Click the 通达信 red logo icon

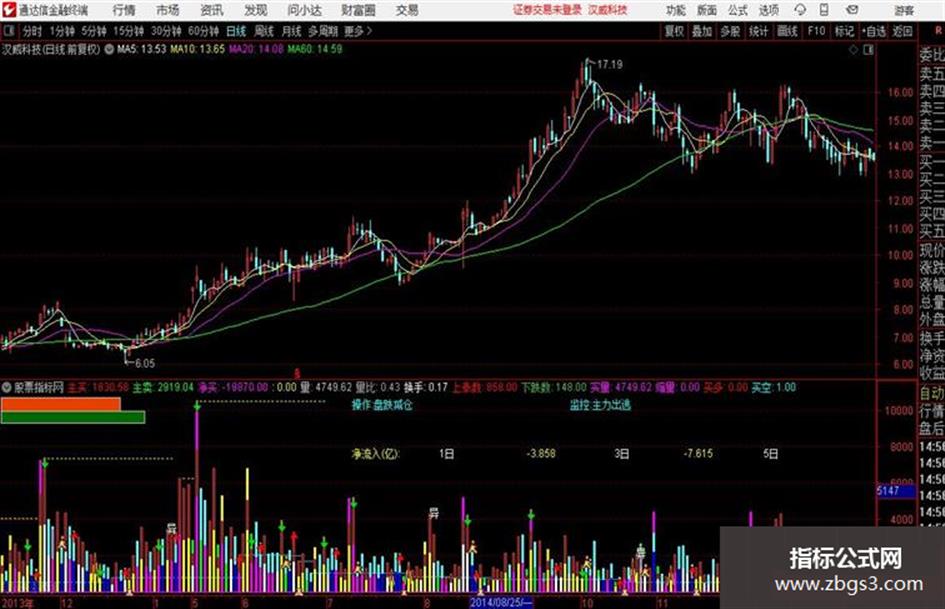pos(8,10)
